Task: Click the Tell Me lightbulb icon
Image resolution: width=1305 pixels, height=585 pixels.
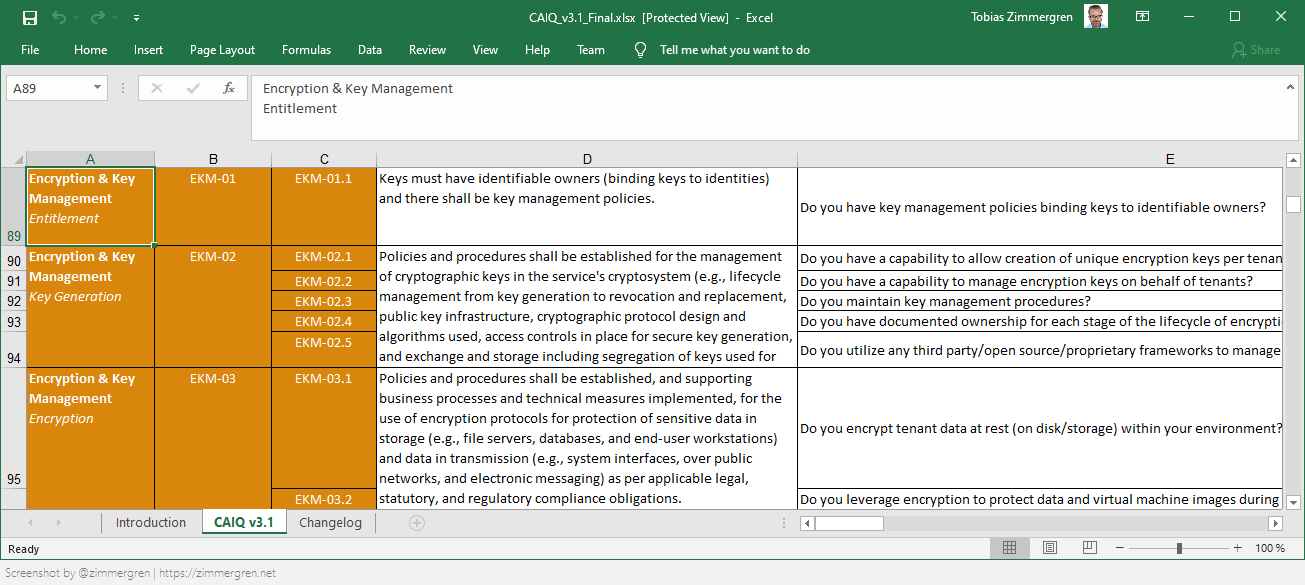Action: click(x=640, y=49)
